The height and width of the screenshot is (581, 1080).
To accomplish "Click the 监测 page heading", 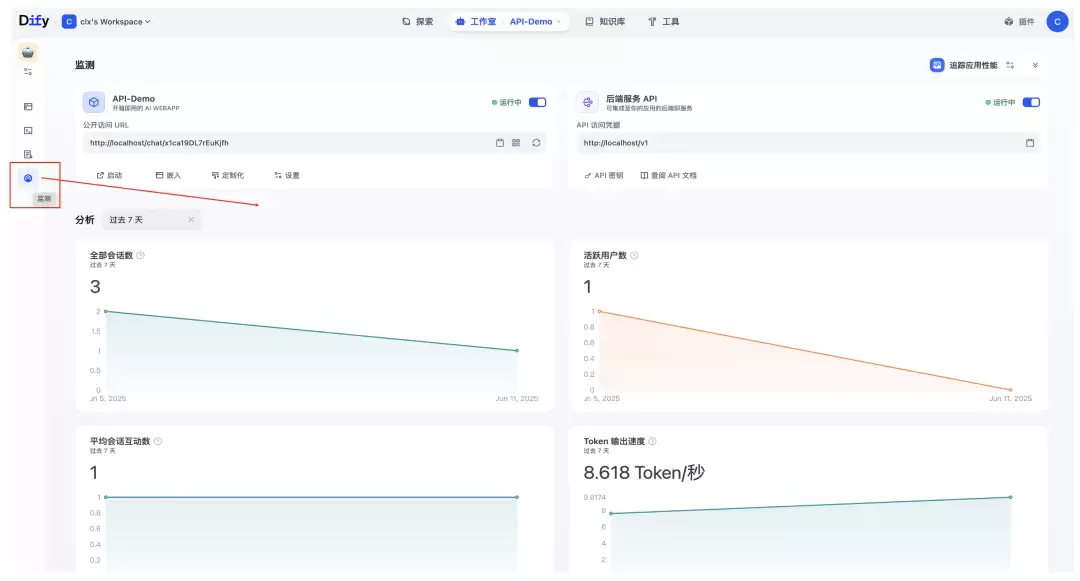I will coord(85,65).
